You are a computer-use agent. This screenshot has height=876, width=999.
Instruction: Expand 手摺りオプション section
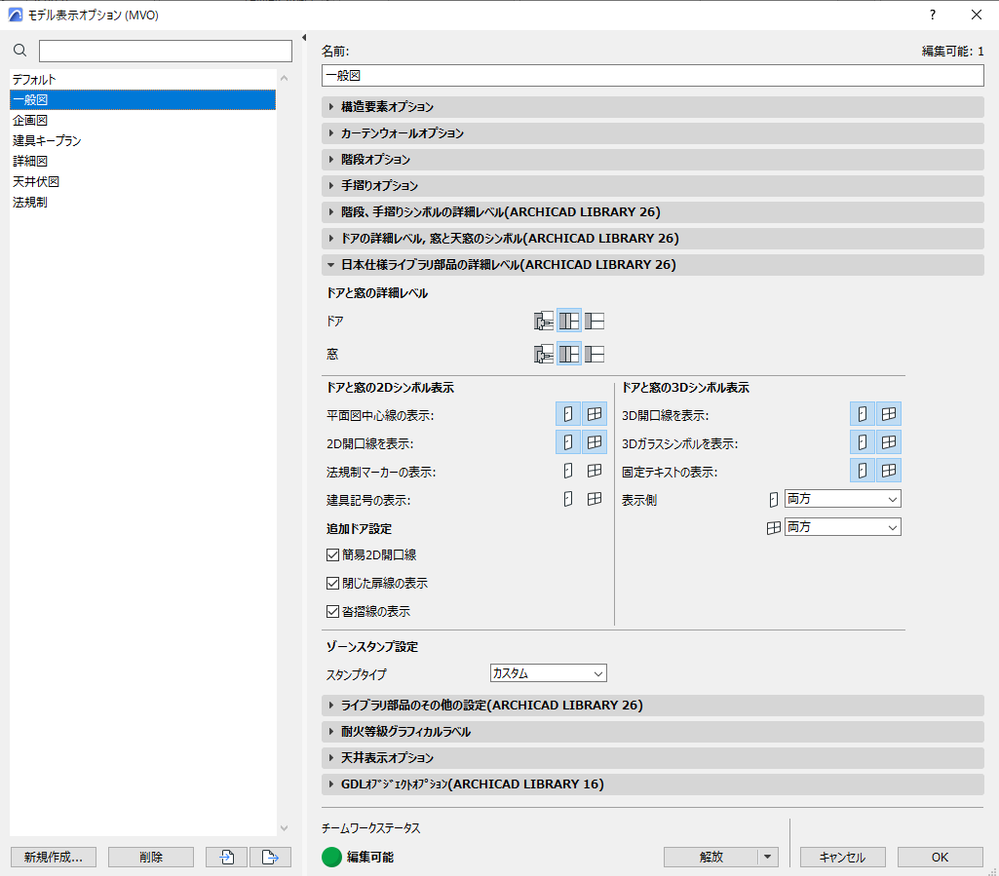(x=652, y=185)
